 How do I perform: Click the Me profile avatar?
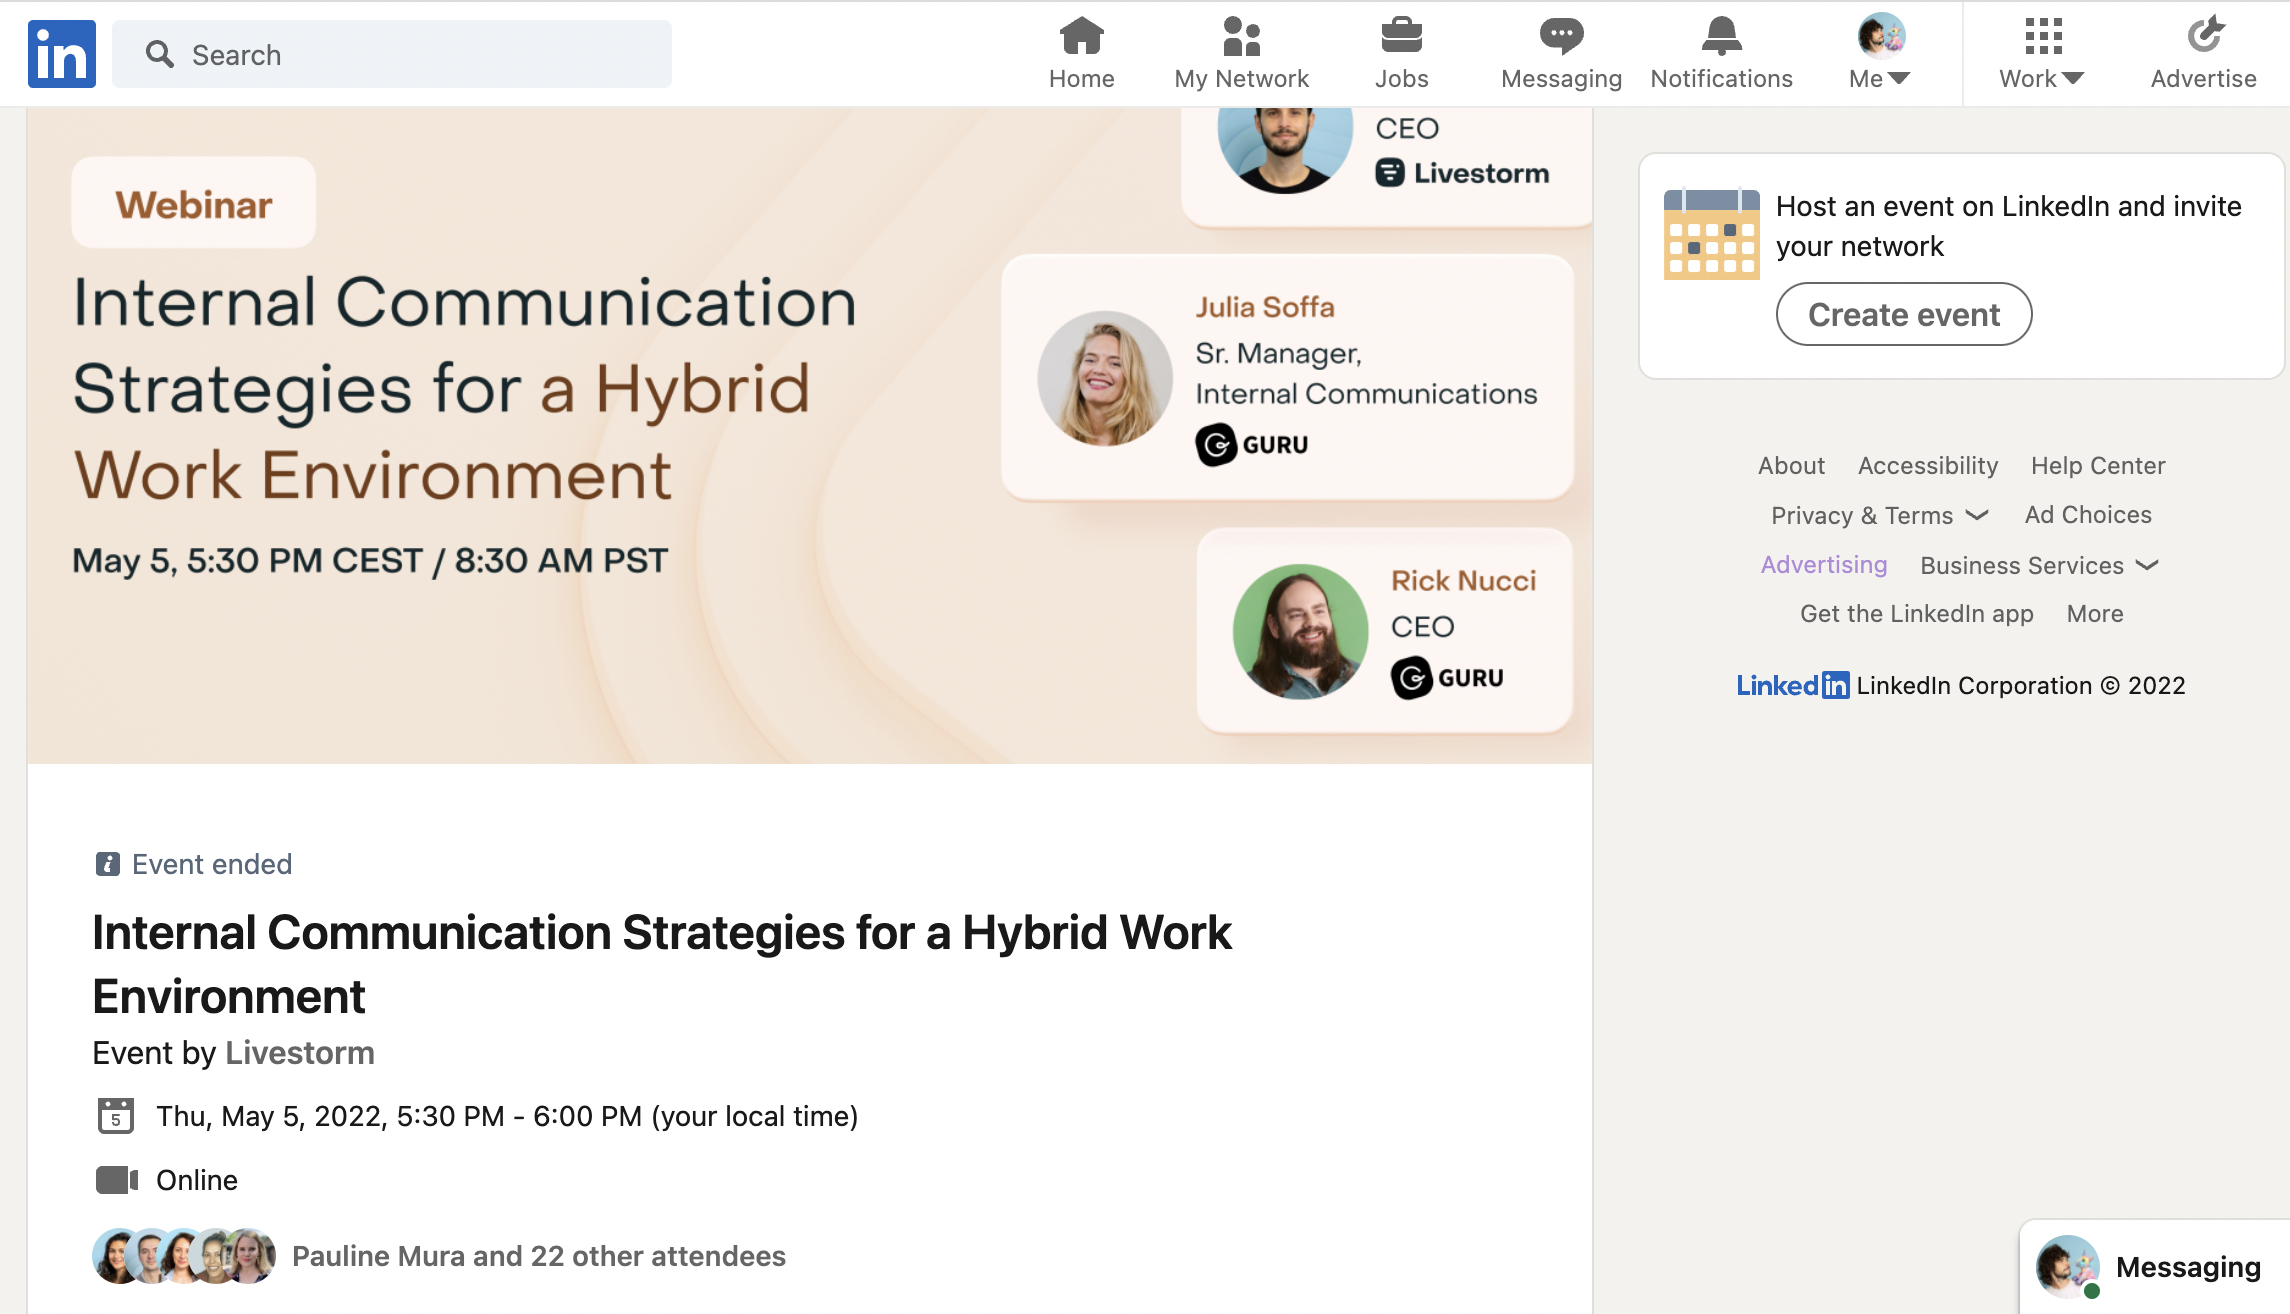tap(1881, 36)
